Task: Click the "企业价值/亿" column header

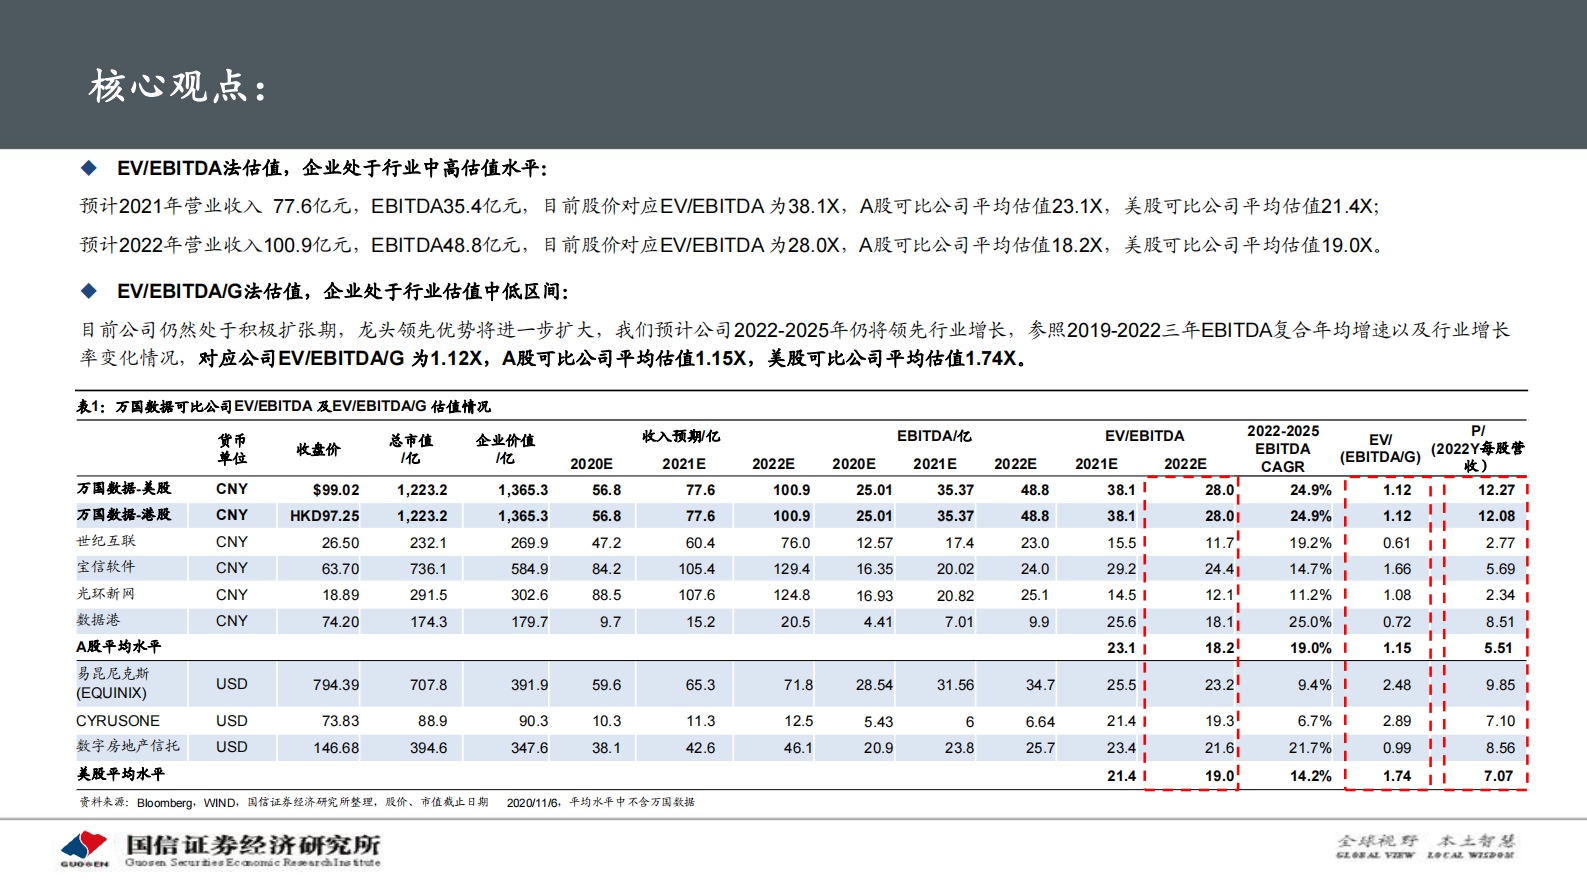Action: point(505,449)
